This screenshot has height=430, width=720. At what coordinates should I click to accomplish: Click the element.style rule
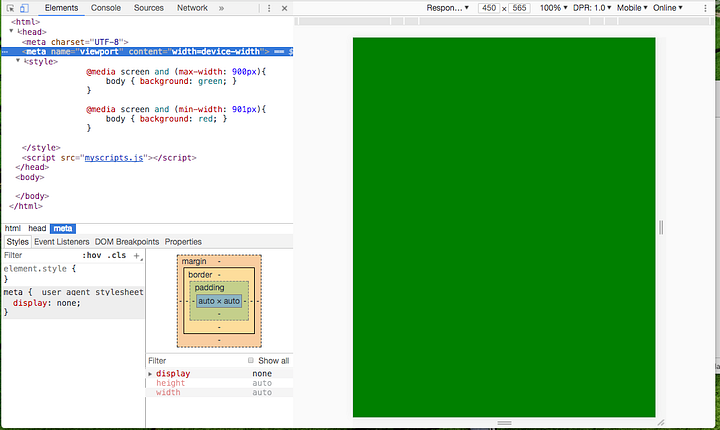pos(40,269)
